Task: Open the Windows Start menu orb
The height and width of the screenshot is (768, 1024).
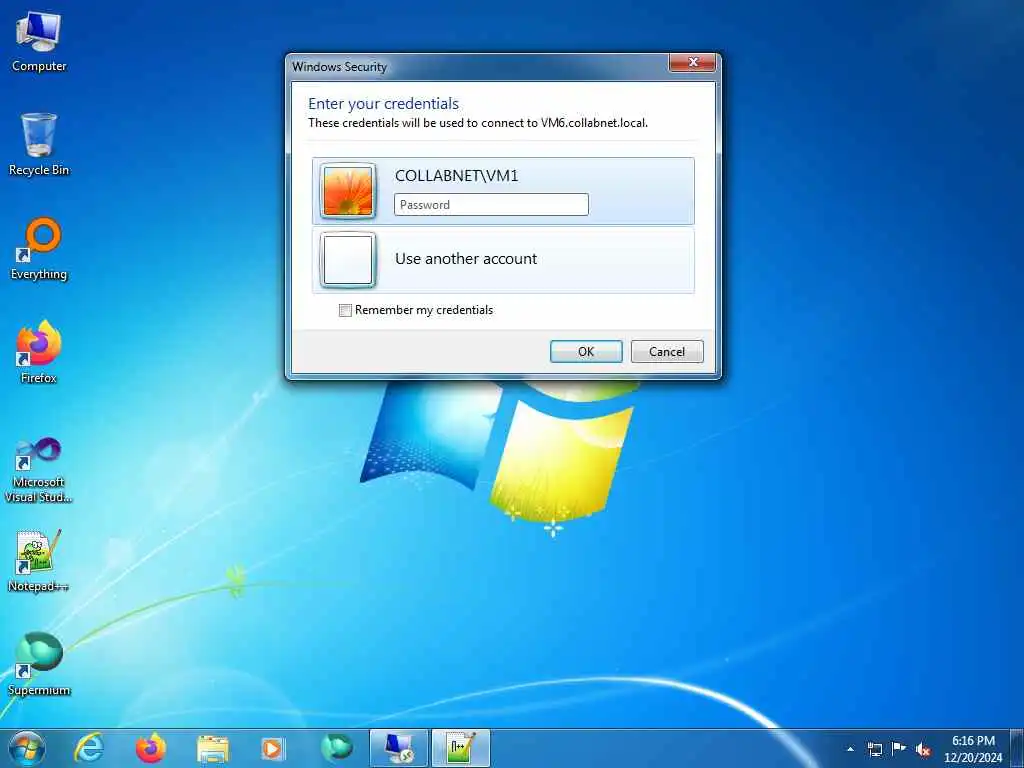Action: pos(27,748)
